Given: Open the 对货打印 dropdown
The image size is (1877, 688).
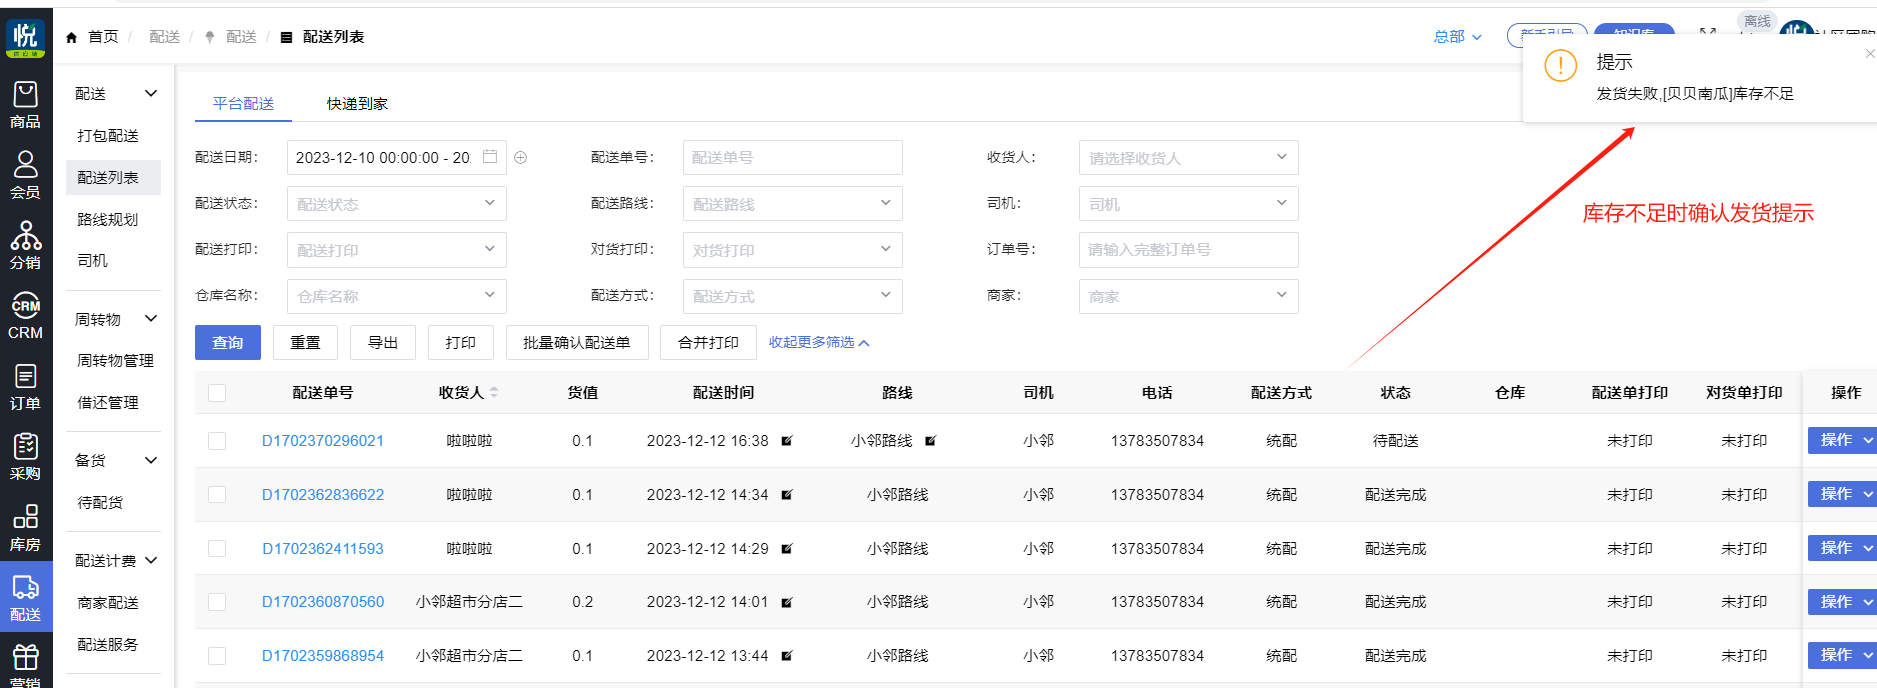Looking at the screenshot, I should pos(793,250).
